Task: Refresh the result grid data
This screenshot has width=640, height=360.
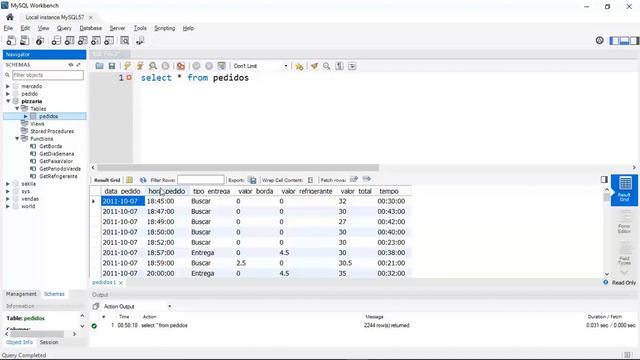Action: 142,180
